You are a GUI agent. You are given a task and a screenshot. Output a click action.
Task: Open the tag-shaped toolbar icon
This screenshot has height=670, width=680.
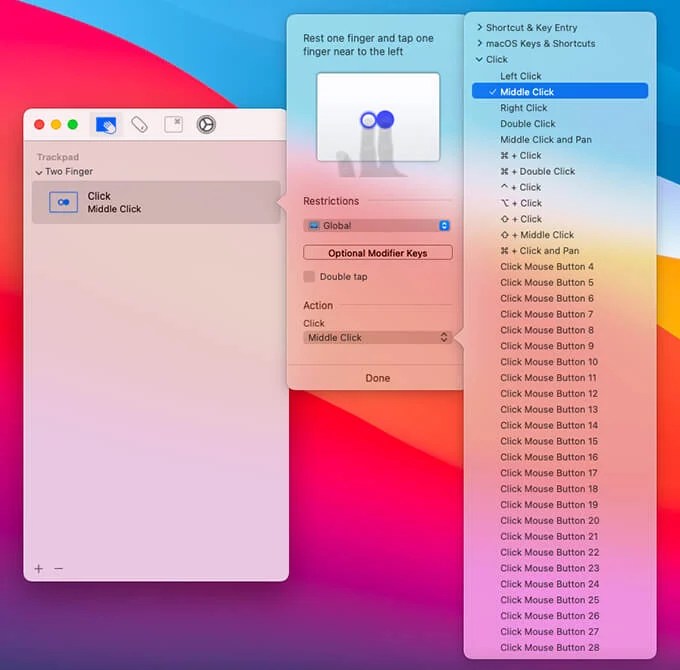tap(140, 125)
